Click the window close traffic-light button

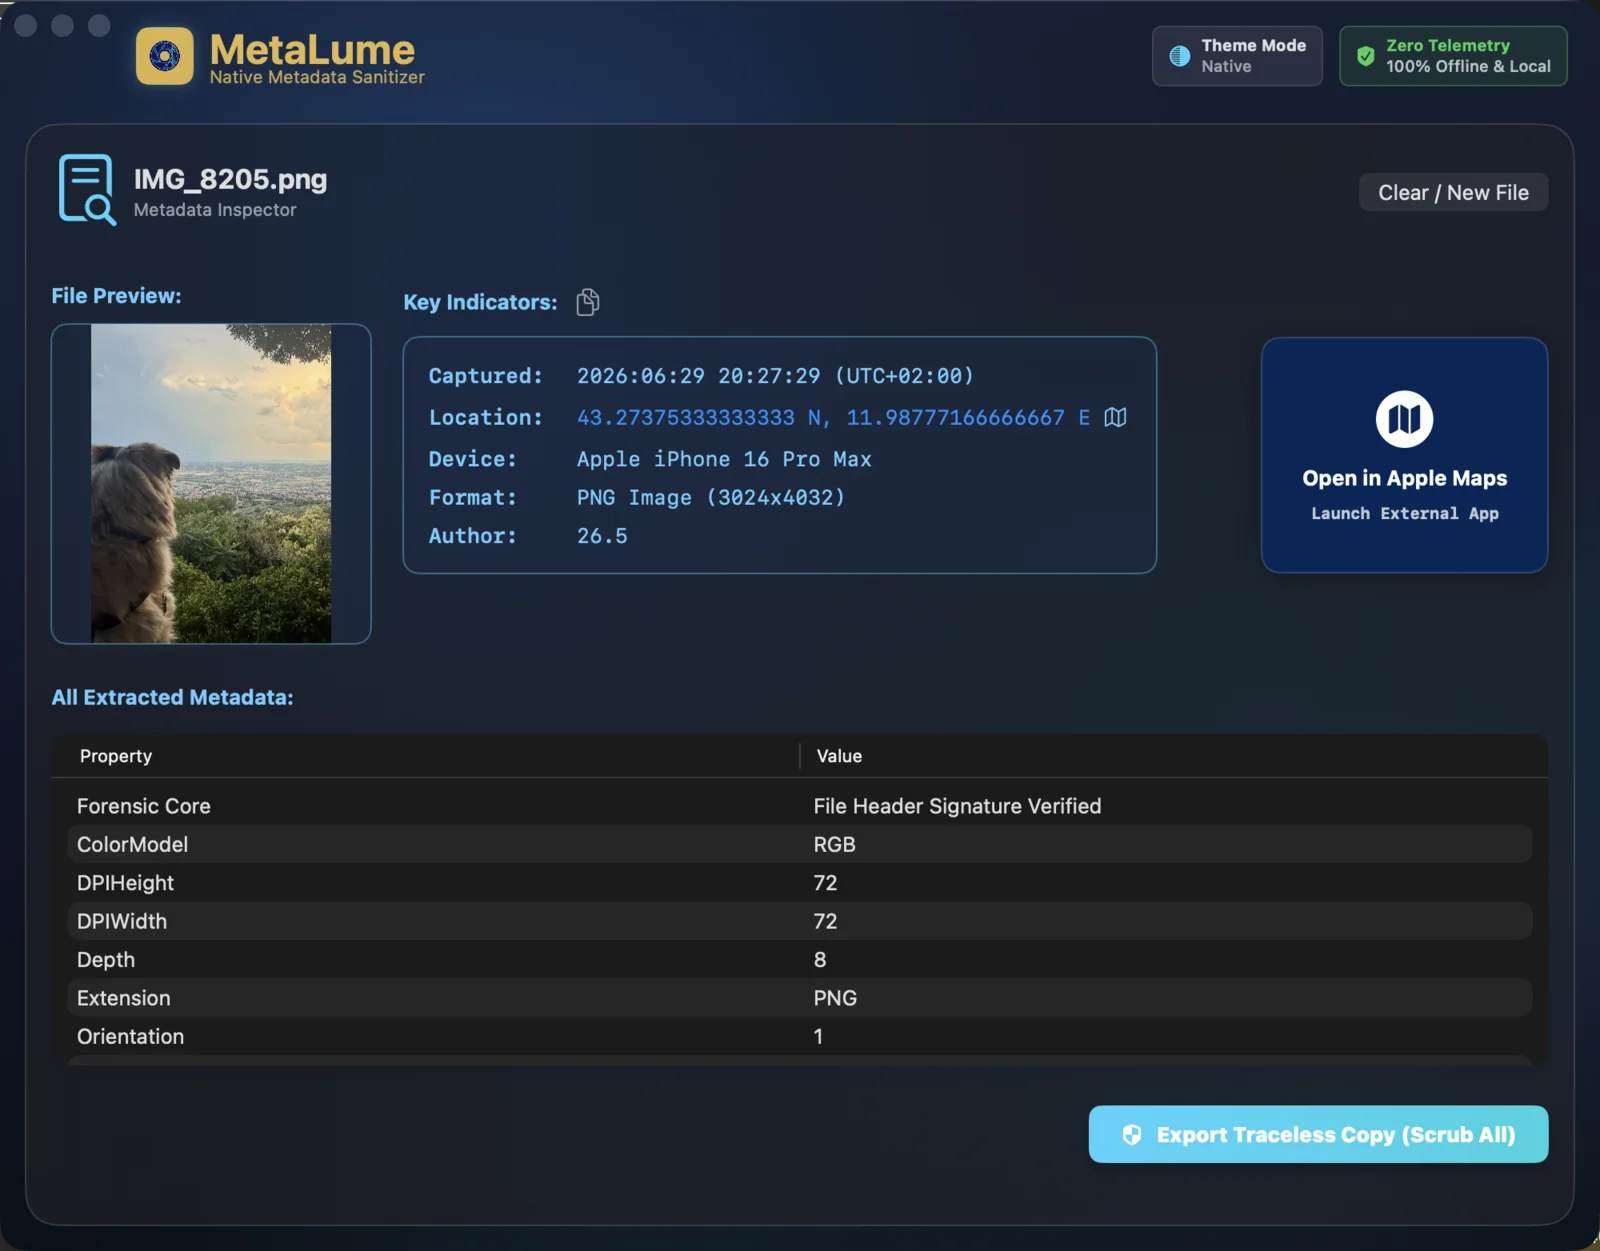point(26,26)
